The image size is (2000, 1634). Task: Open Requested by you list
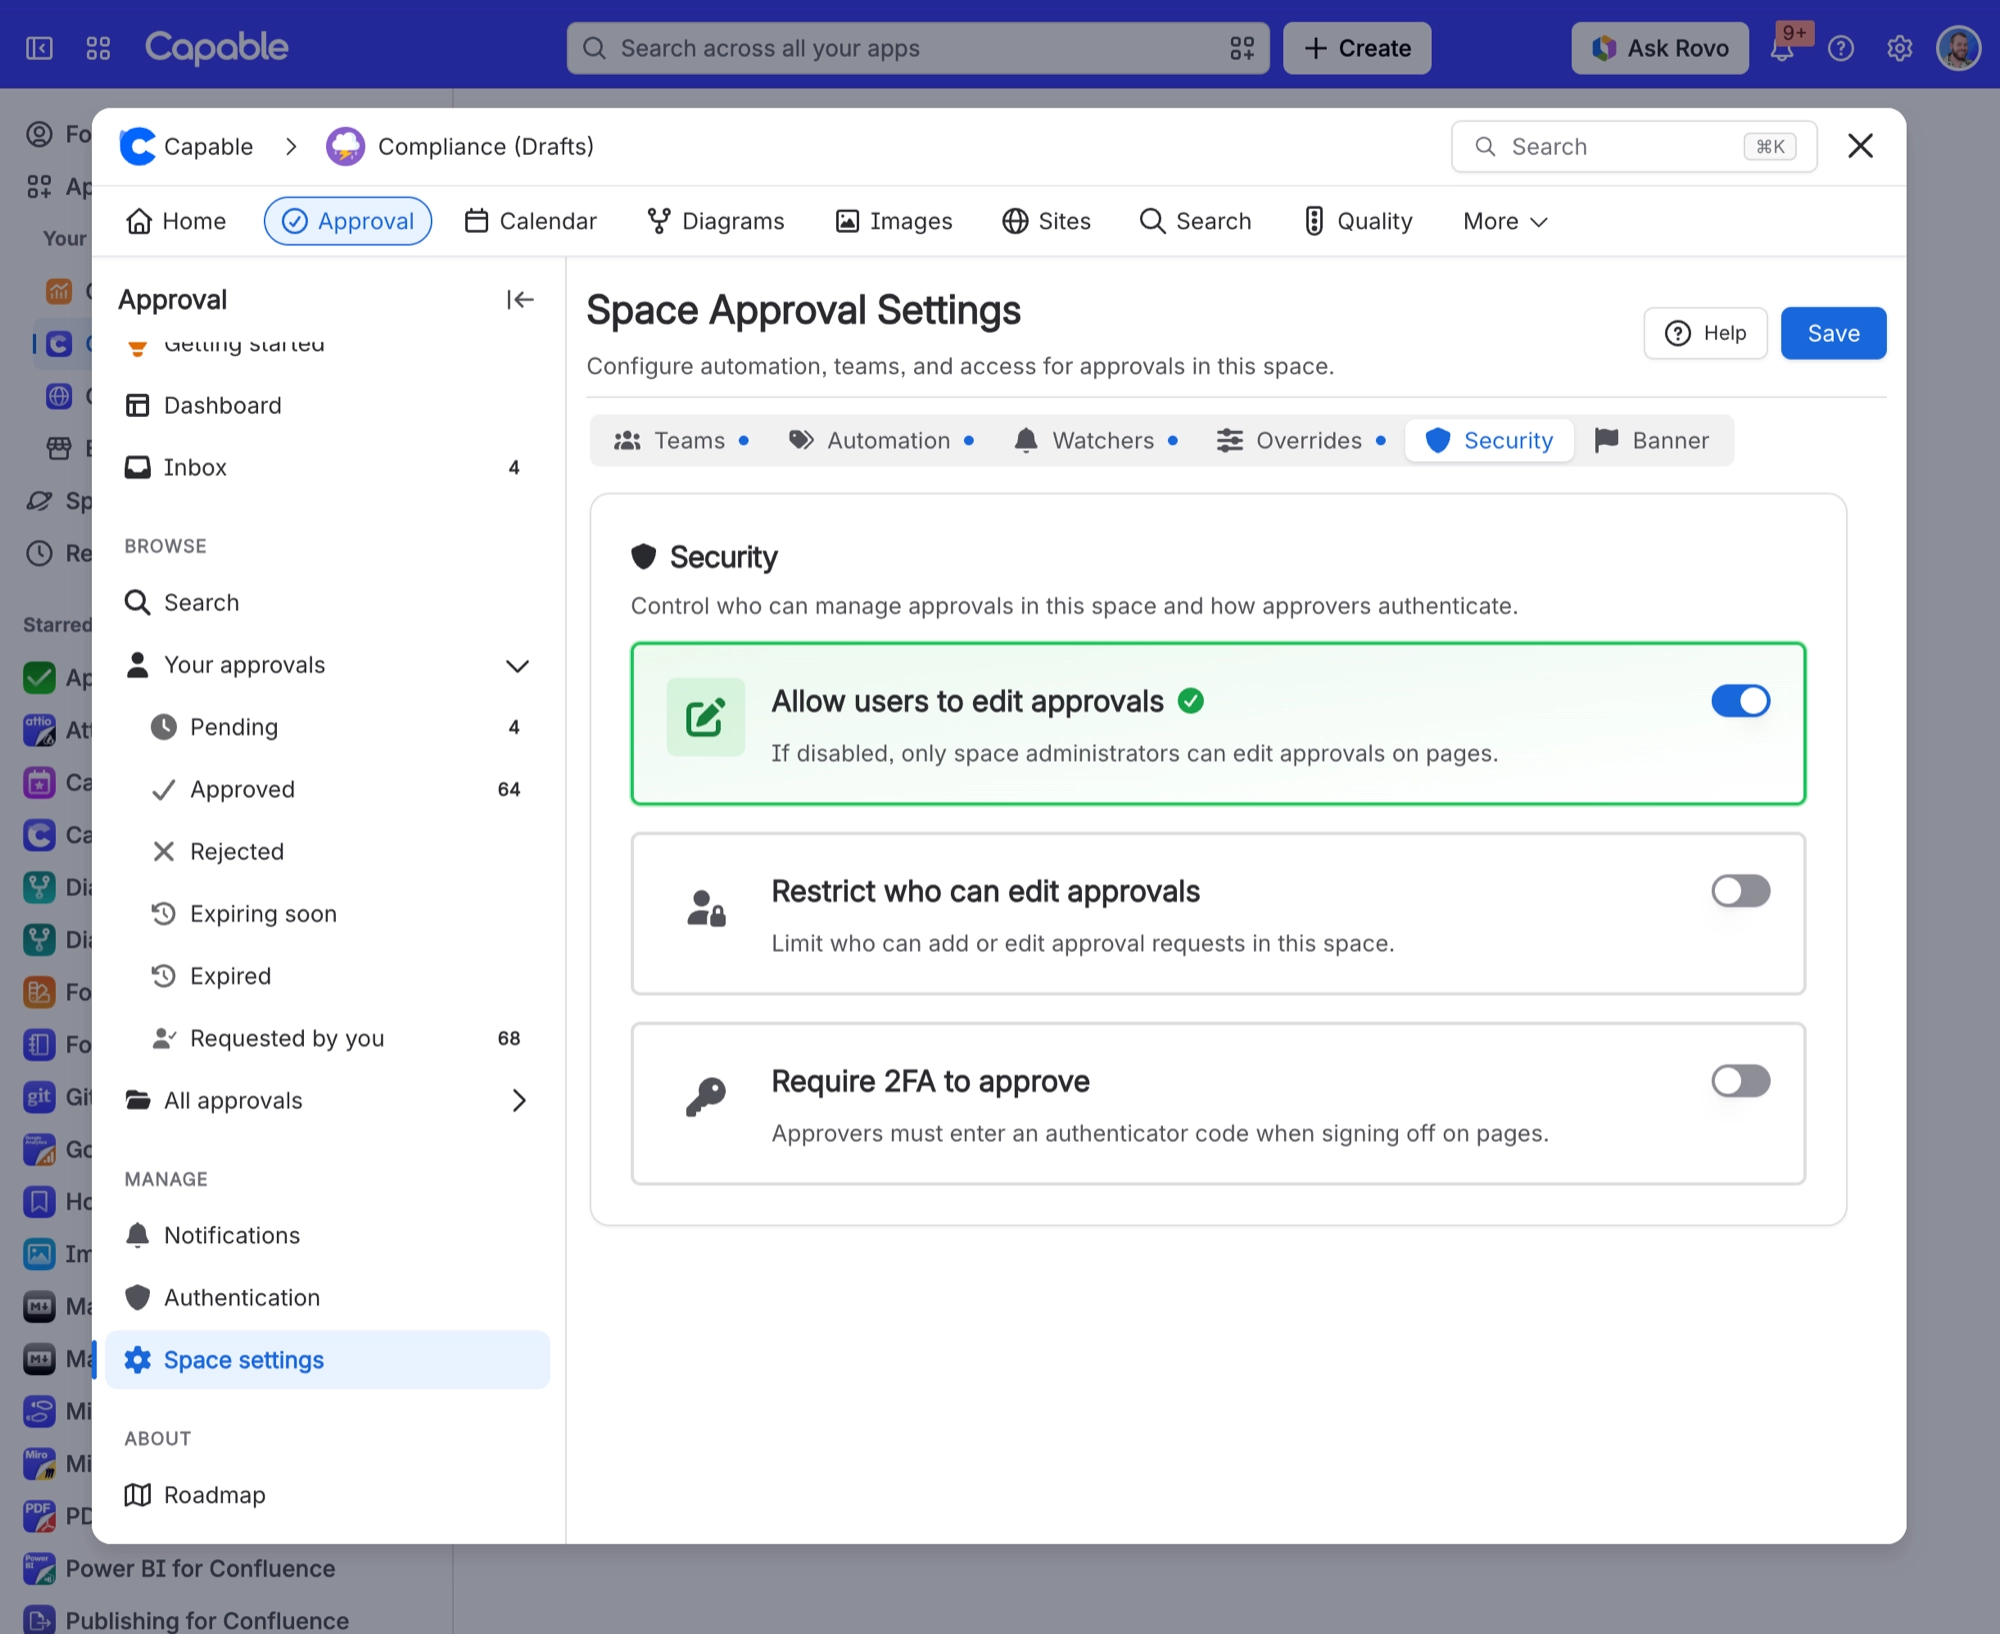(x=327, y=1038)
